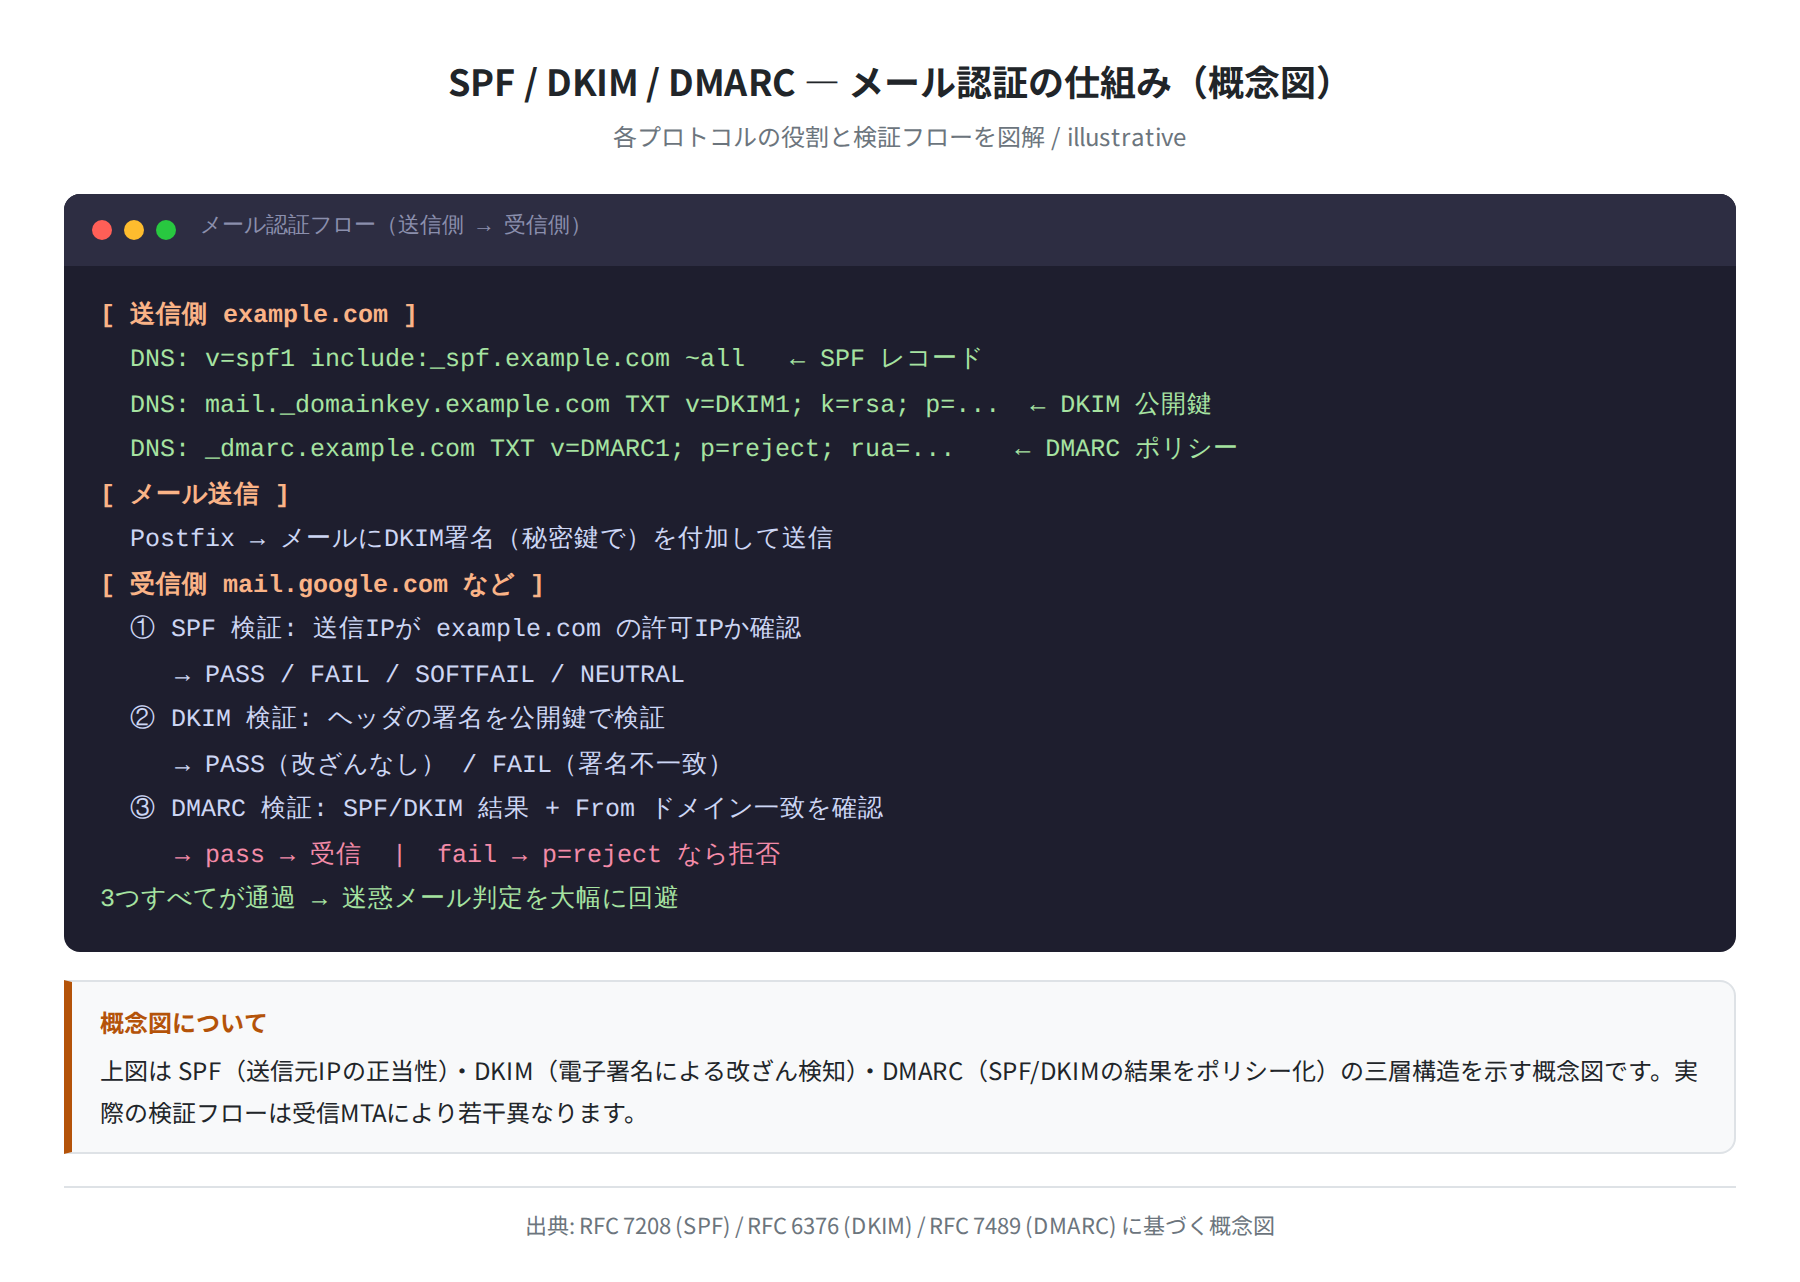Click the subtitle '各プロトコルの役割と検証フローを図解'
The image size is (1800, 1282).
[828, 137]
